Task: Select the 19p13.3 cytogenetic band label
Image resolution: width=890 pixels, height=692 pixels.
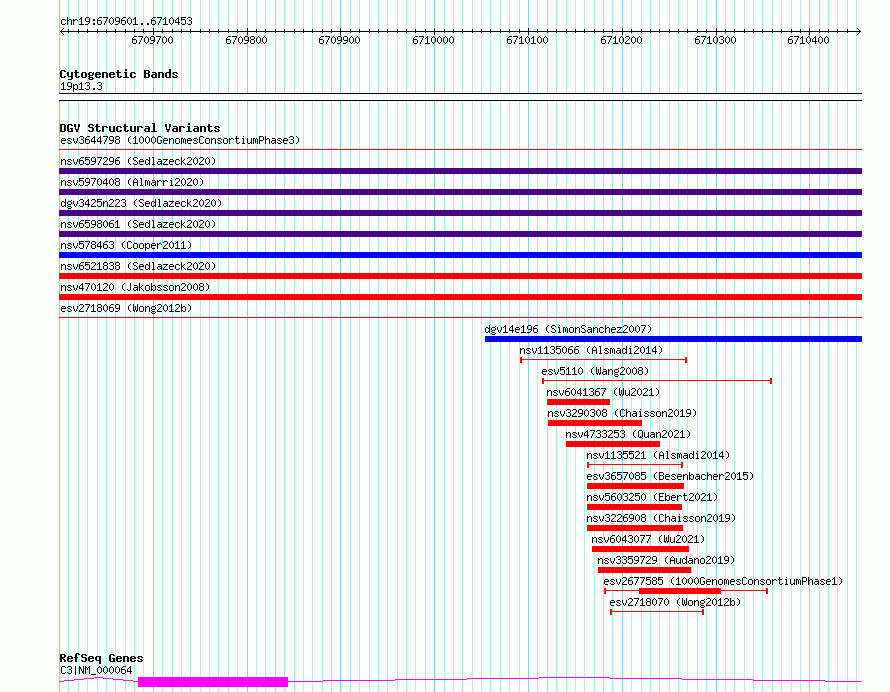Action: tap(81, 86)
